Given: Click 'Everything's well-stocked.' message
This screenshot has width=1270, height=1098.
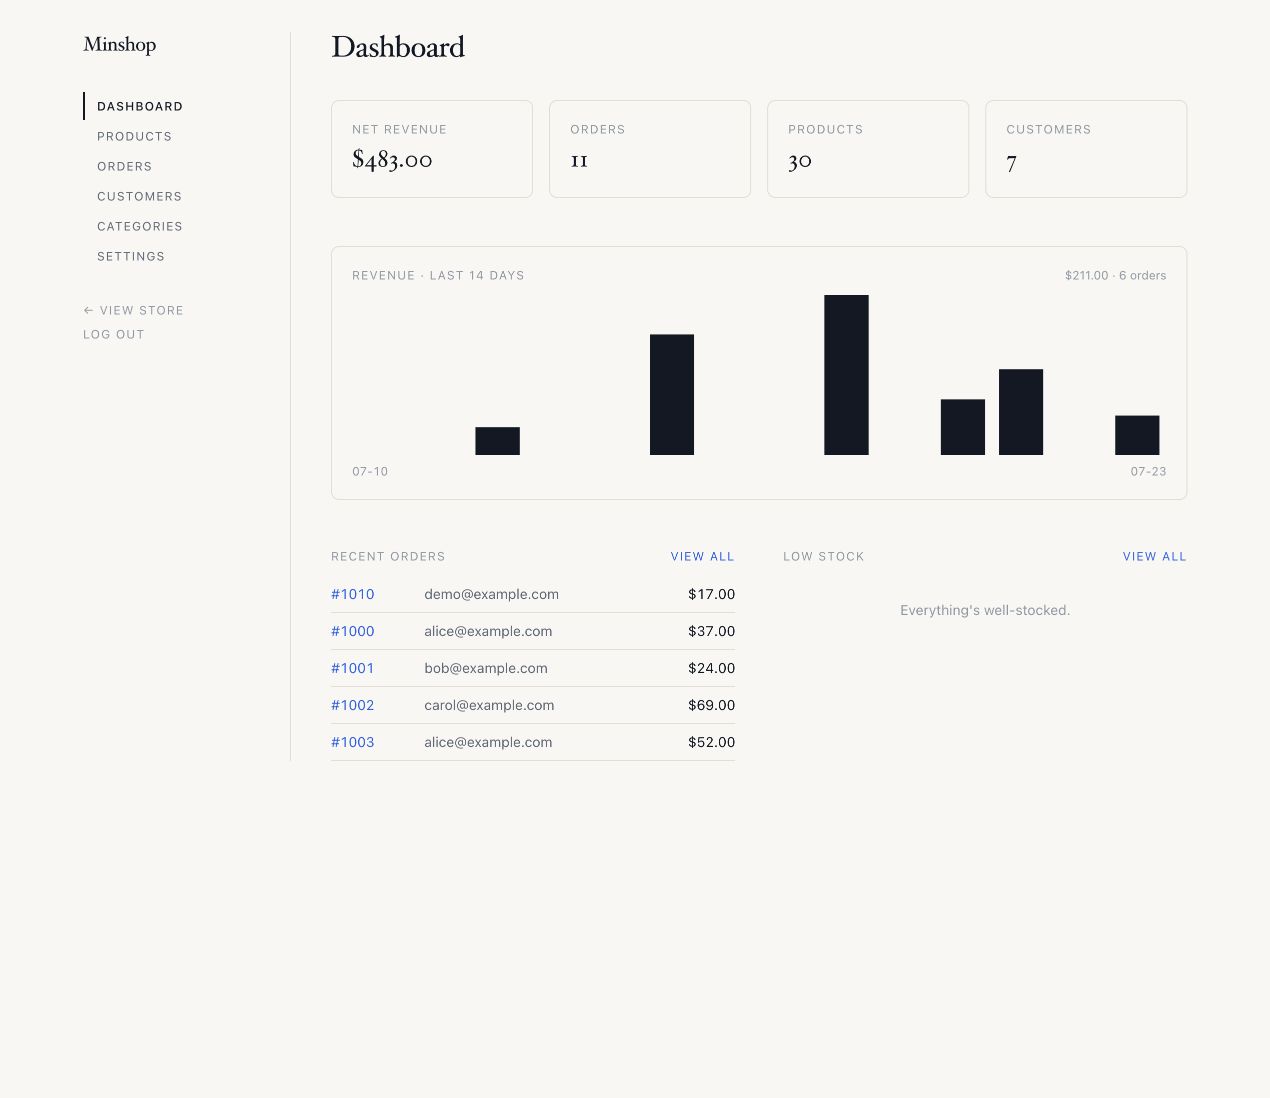Looking at the screenshot, I should [x=985, y=610].
